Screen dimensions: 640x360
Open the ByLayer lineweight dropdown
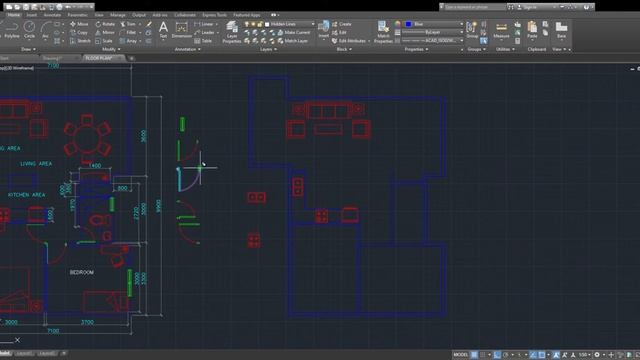point(433,32)
